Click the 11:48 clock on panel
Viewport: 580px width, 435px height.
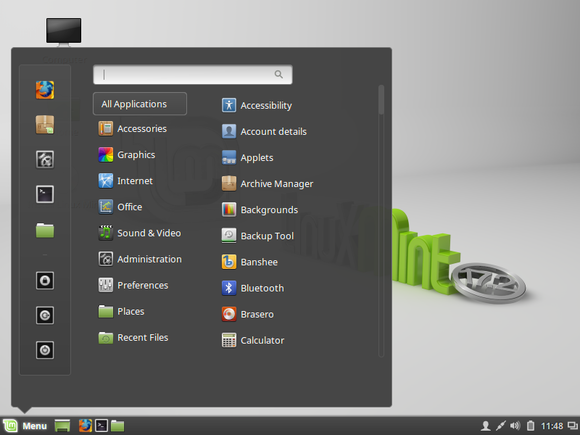click(x=552, y=426)
